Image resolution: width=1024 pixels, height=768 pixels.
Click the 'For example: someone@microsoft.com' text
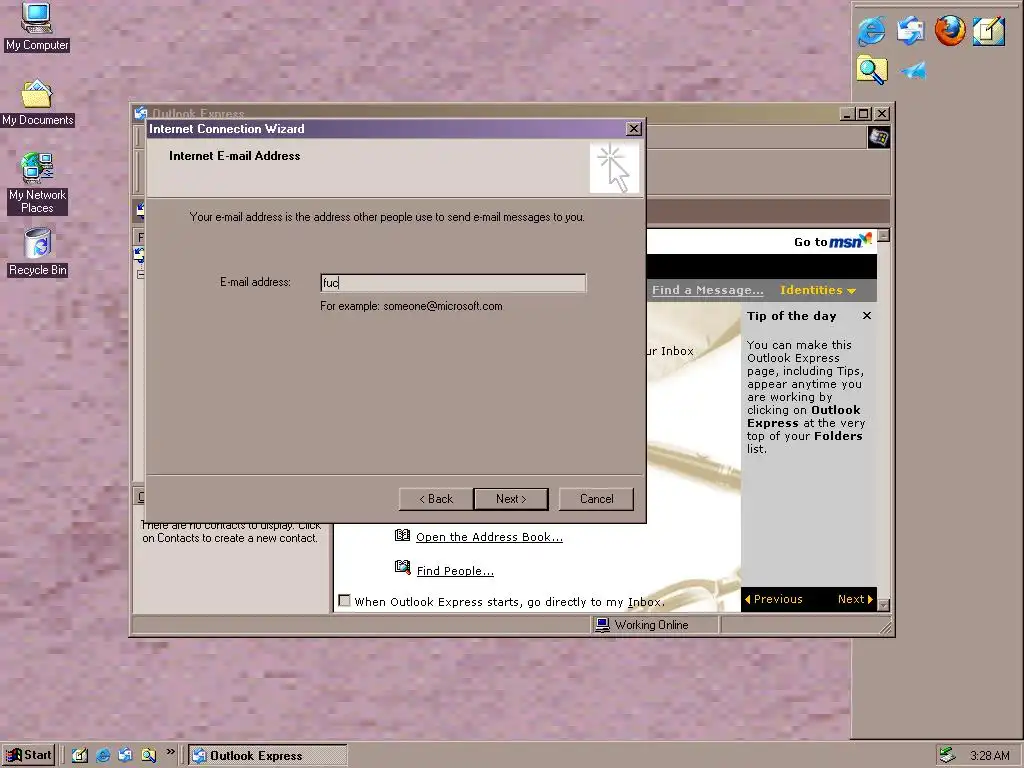tap(411, 306)
